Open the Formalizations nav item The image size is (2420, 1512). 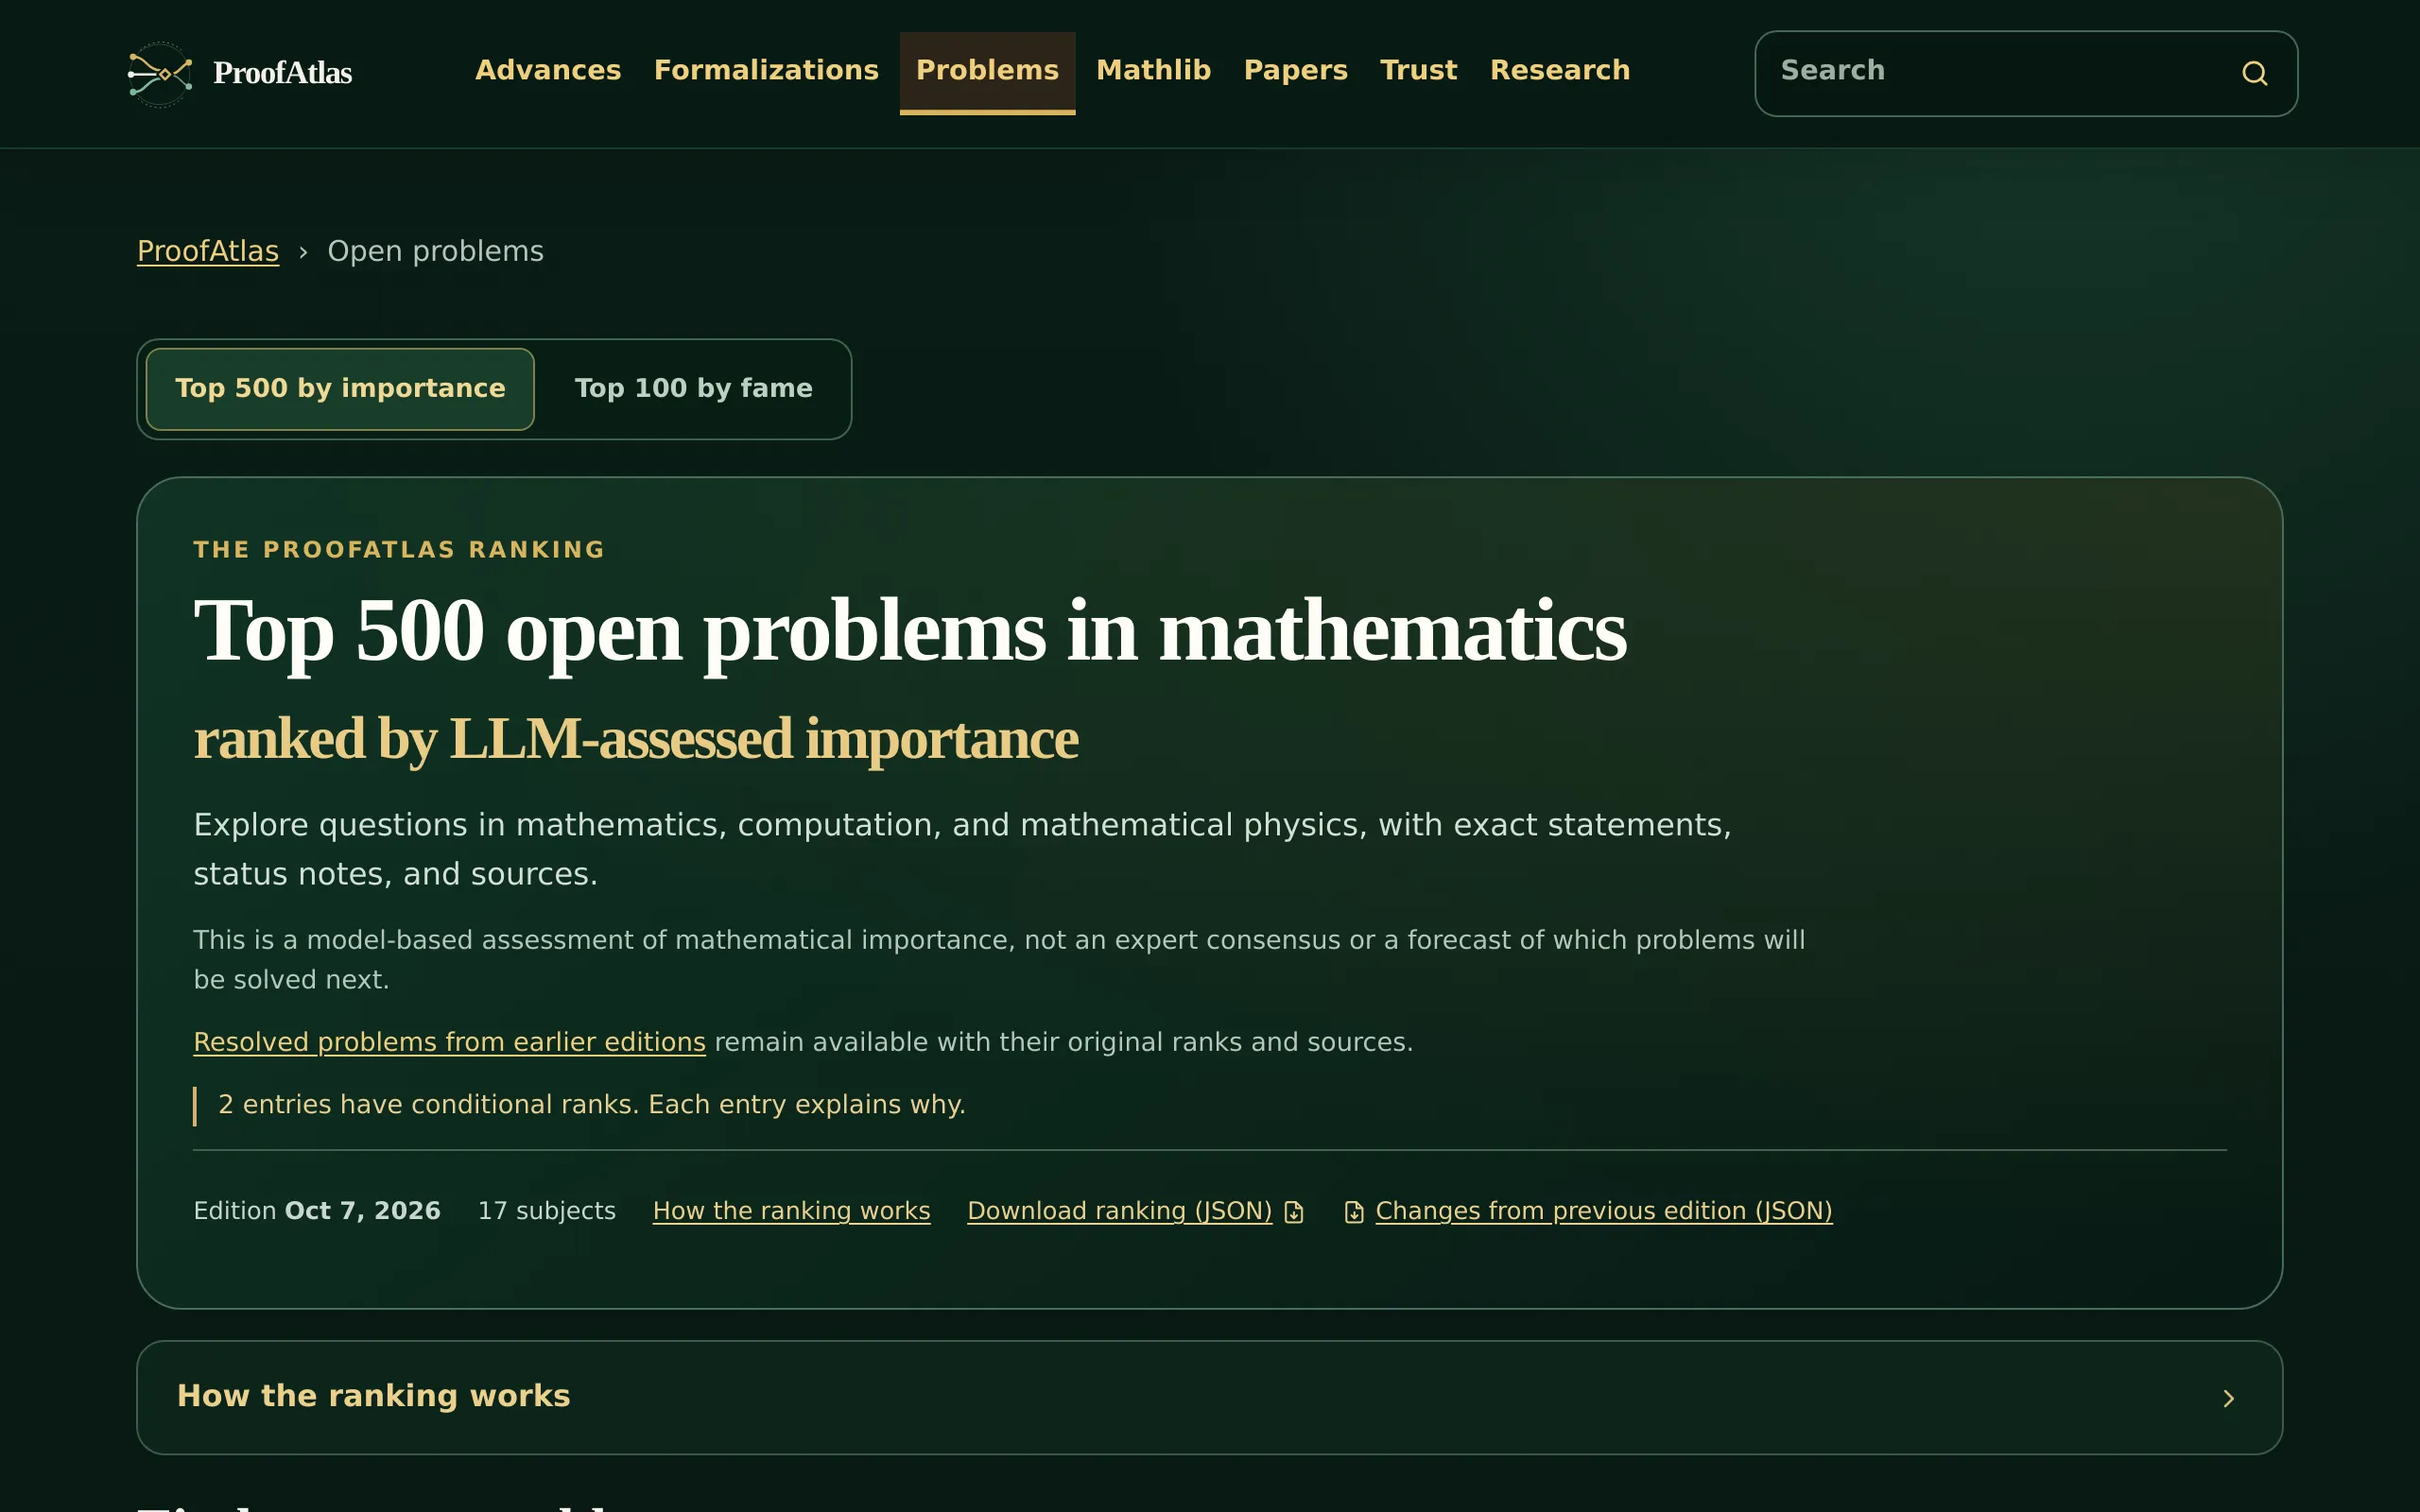point(766,70)
